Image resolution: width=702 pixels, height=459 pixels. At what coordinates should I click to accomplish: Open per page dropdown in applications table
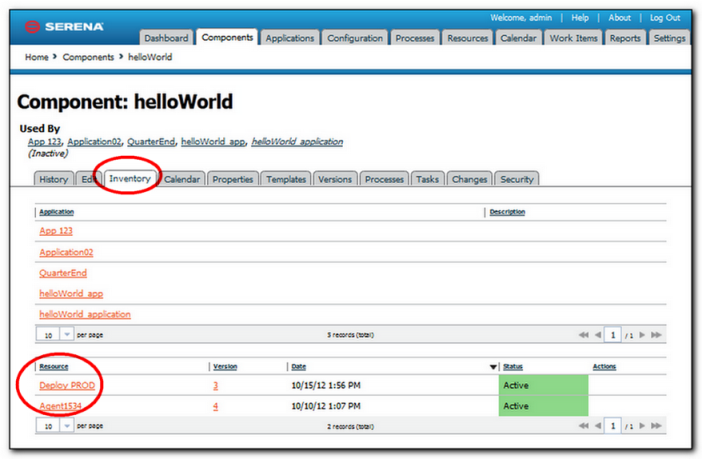tap(67, 335)
